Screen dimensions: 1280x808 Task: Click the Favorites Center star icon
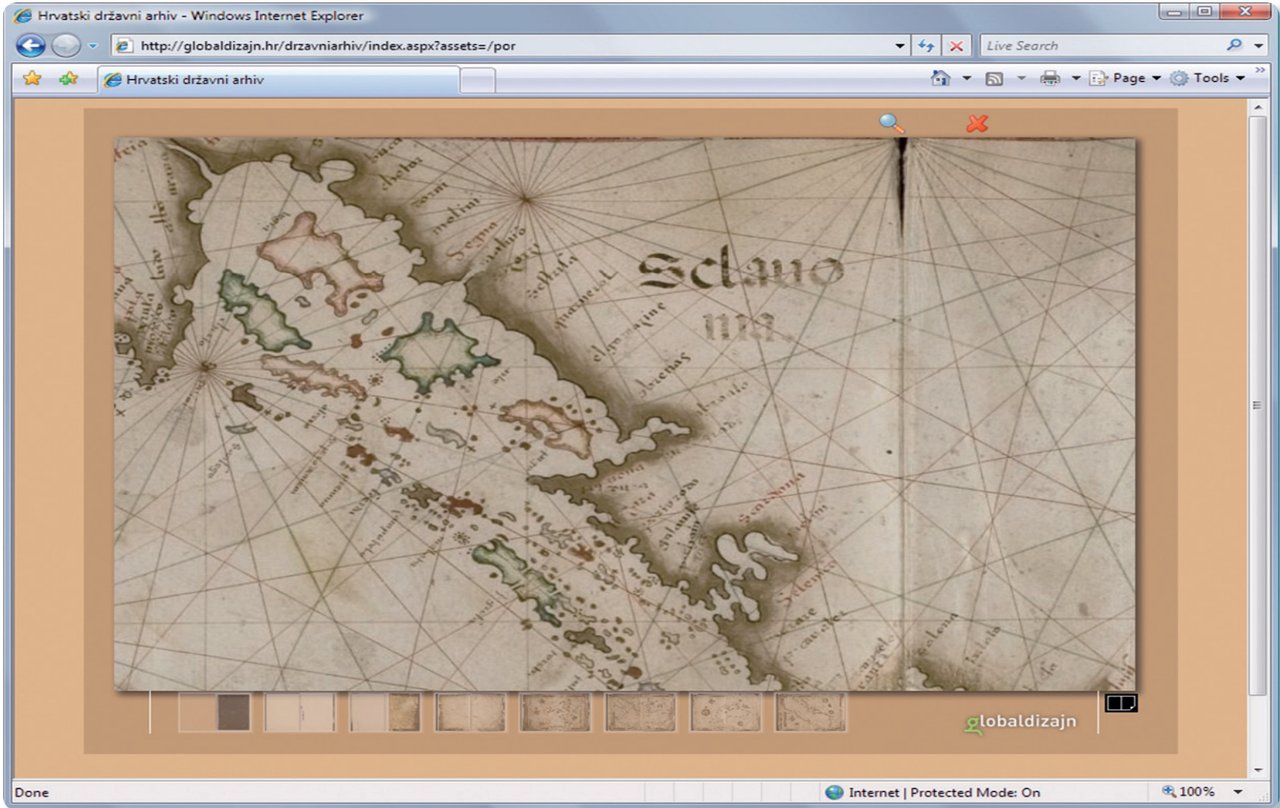(32, 78)
